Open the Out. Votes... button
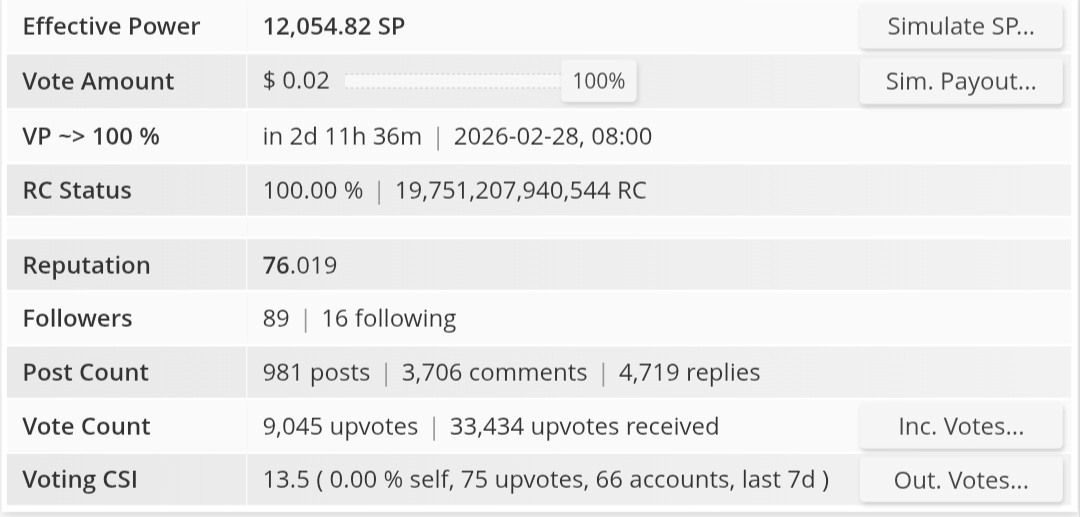The width and height of the screenshot is (1080, 517). pyautogui.click(x=961, y=480)
